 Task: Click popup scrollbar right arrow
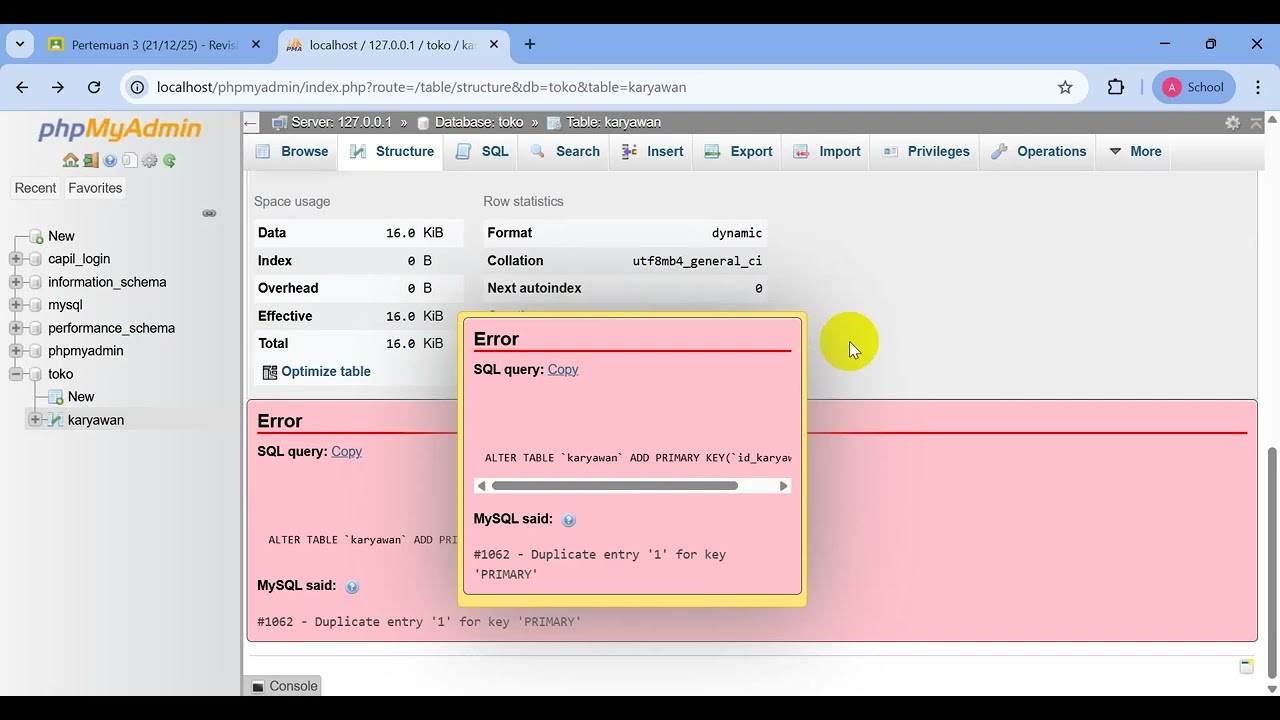(x=783, y=486)
